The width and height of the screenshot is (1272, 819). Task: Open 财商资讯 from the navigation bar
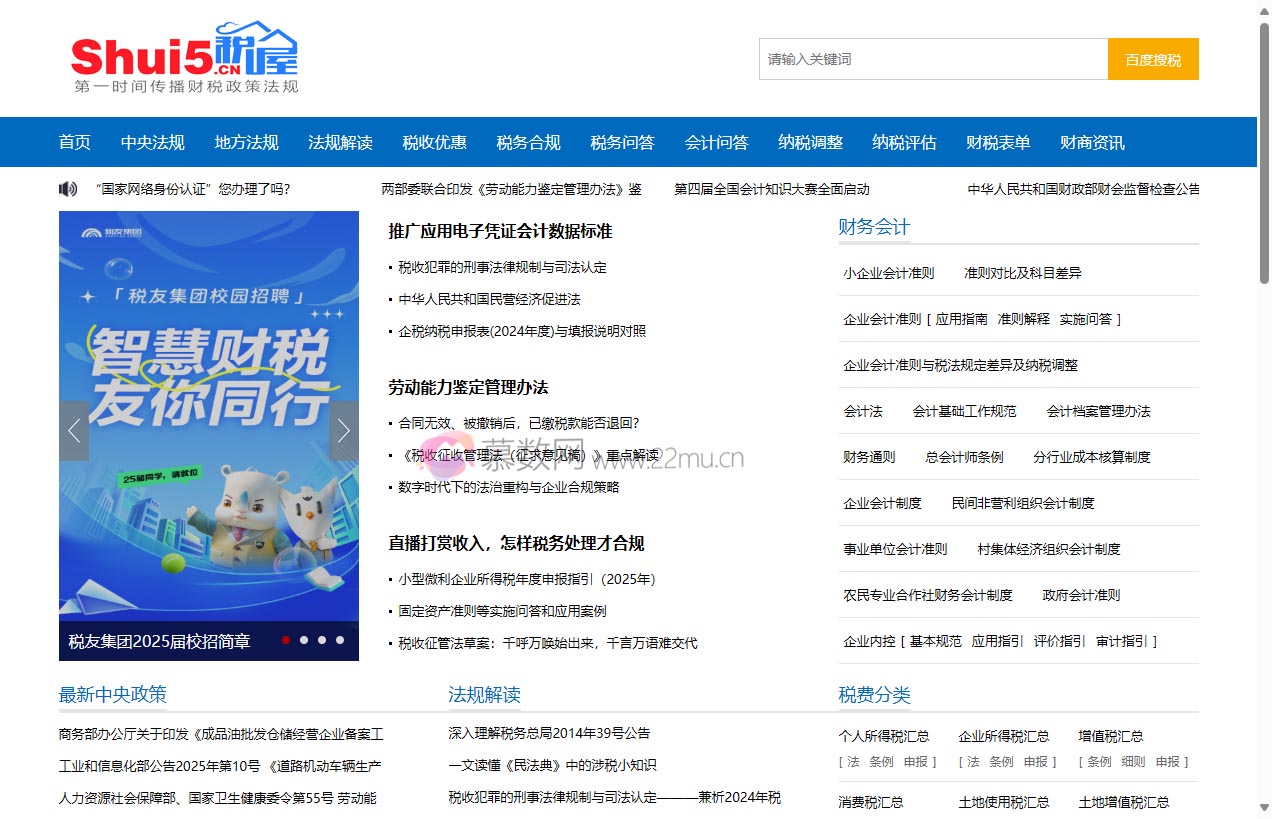(x=1092, y=142)
